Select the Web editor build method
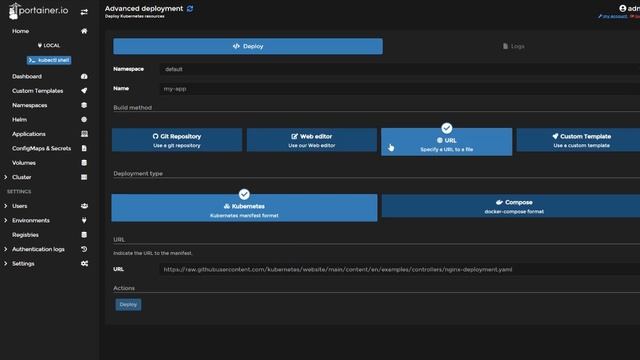Viewport: 640px width, 360px height. (311, 140)
